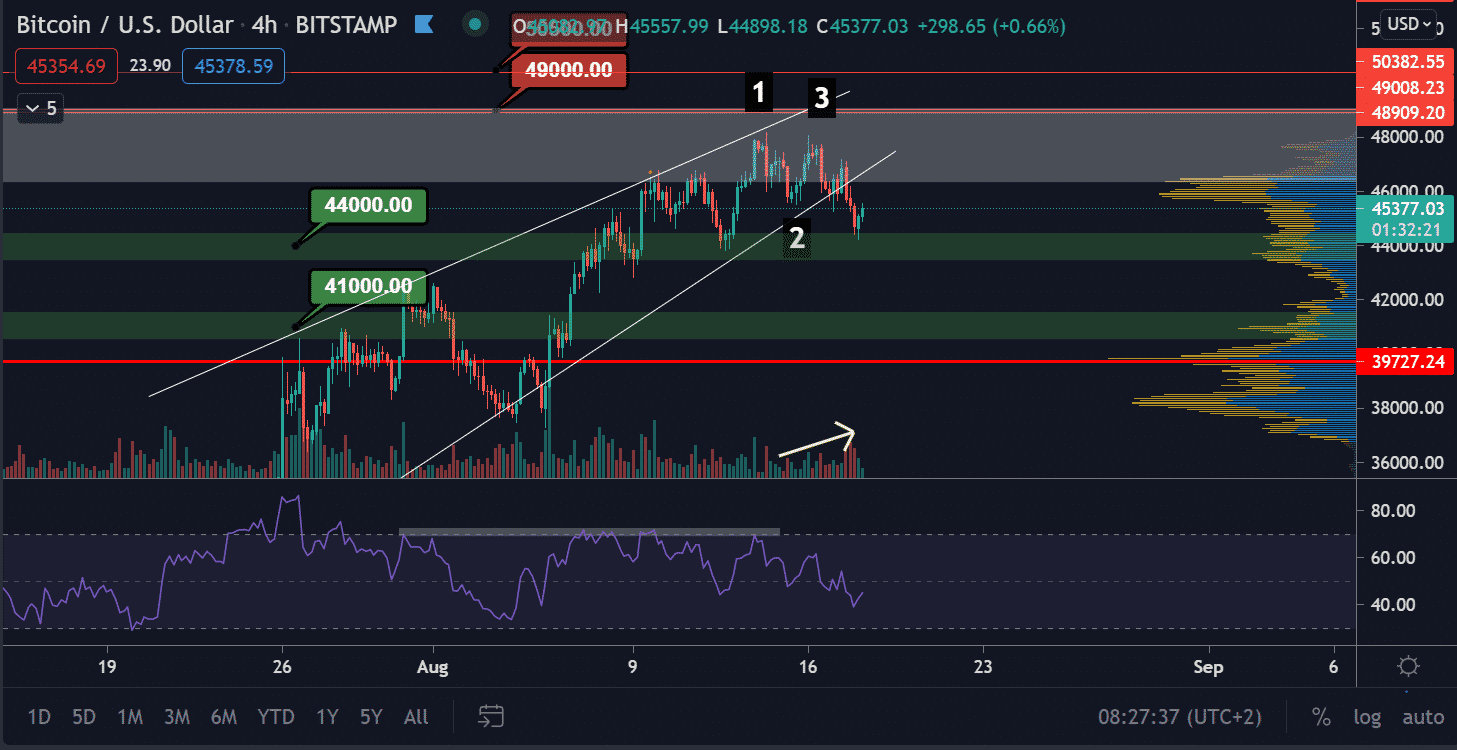Select the label marked 2 below trendline
Image resolution: width=1457 pixels, height=750 pixels.
[x=797, y=238]
